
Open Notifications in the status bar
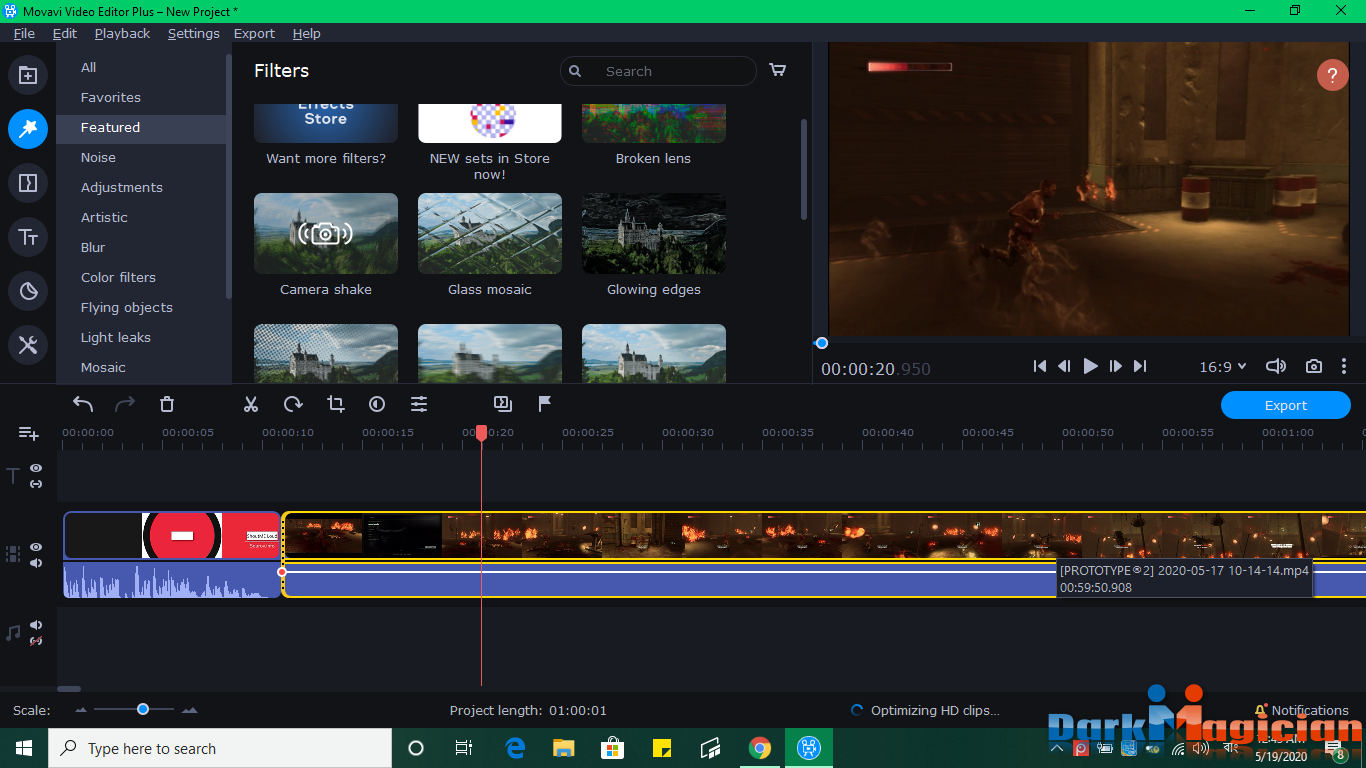tap(1301, 710)
